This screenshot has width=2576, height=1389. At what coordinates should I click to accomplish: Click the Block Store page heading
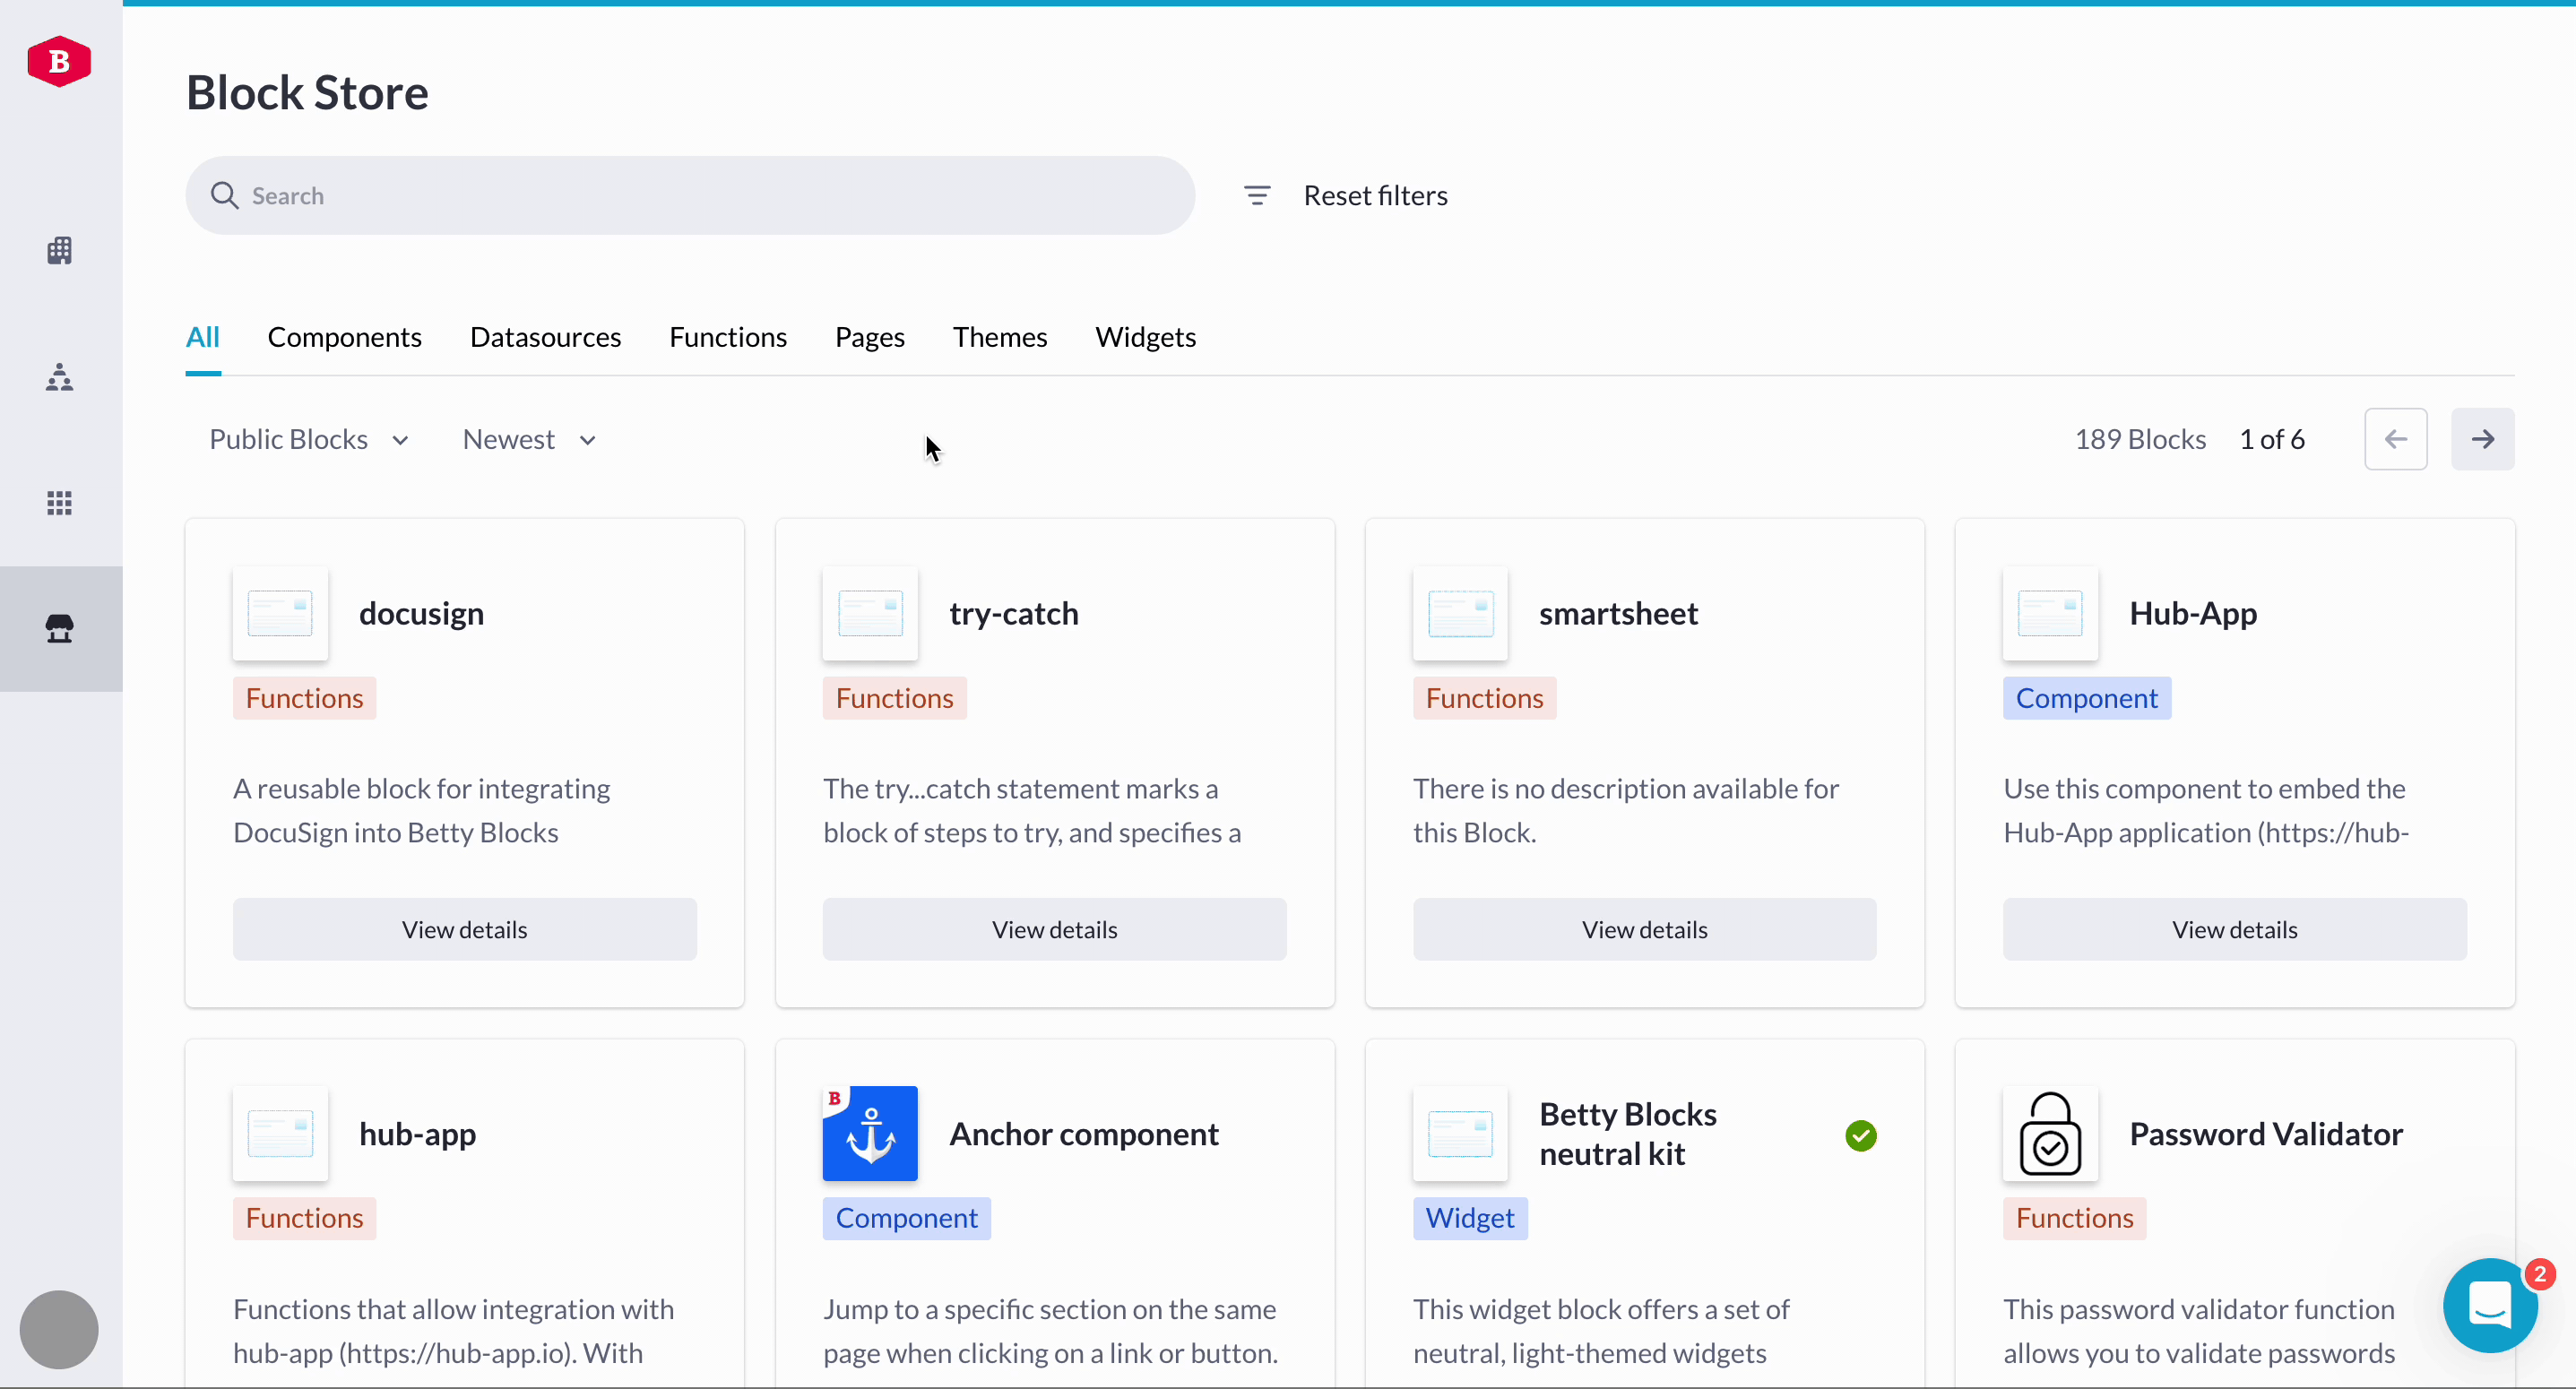tap(307, 93)
